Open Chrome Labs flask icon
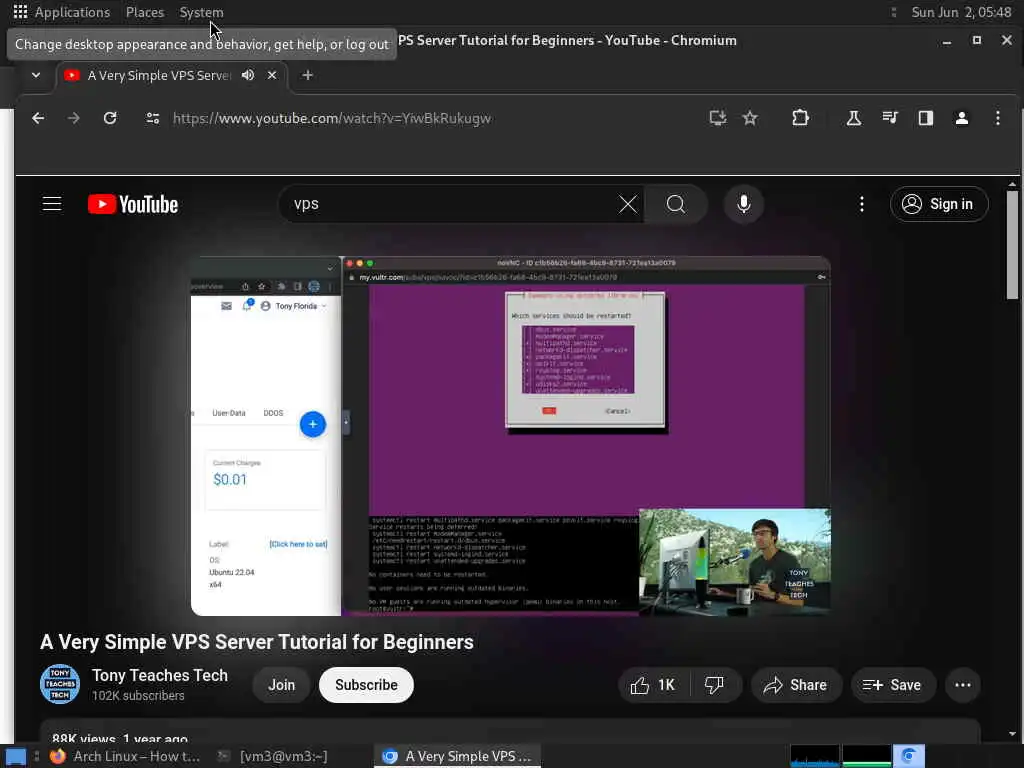The image size is (1024, 768). pos(854,118)
